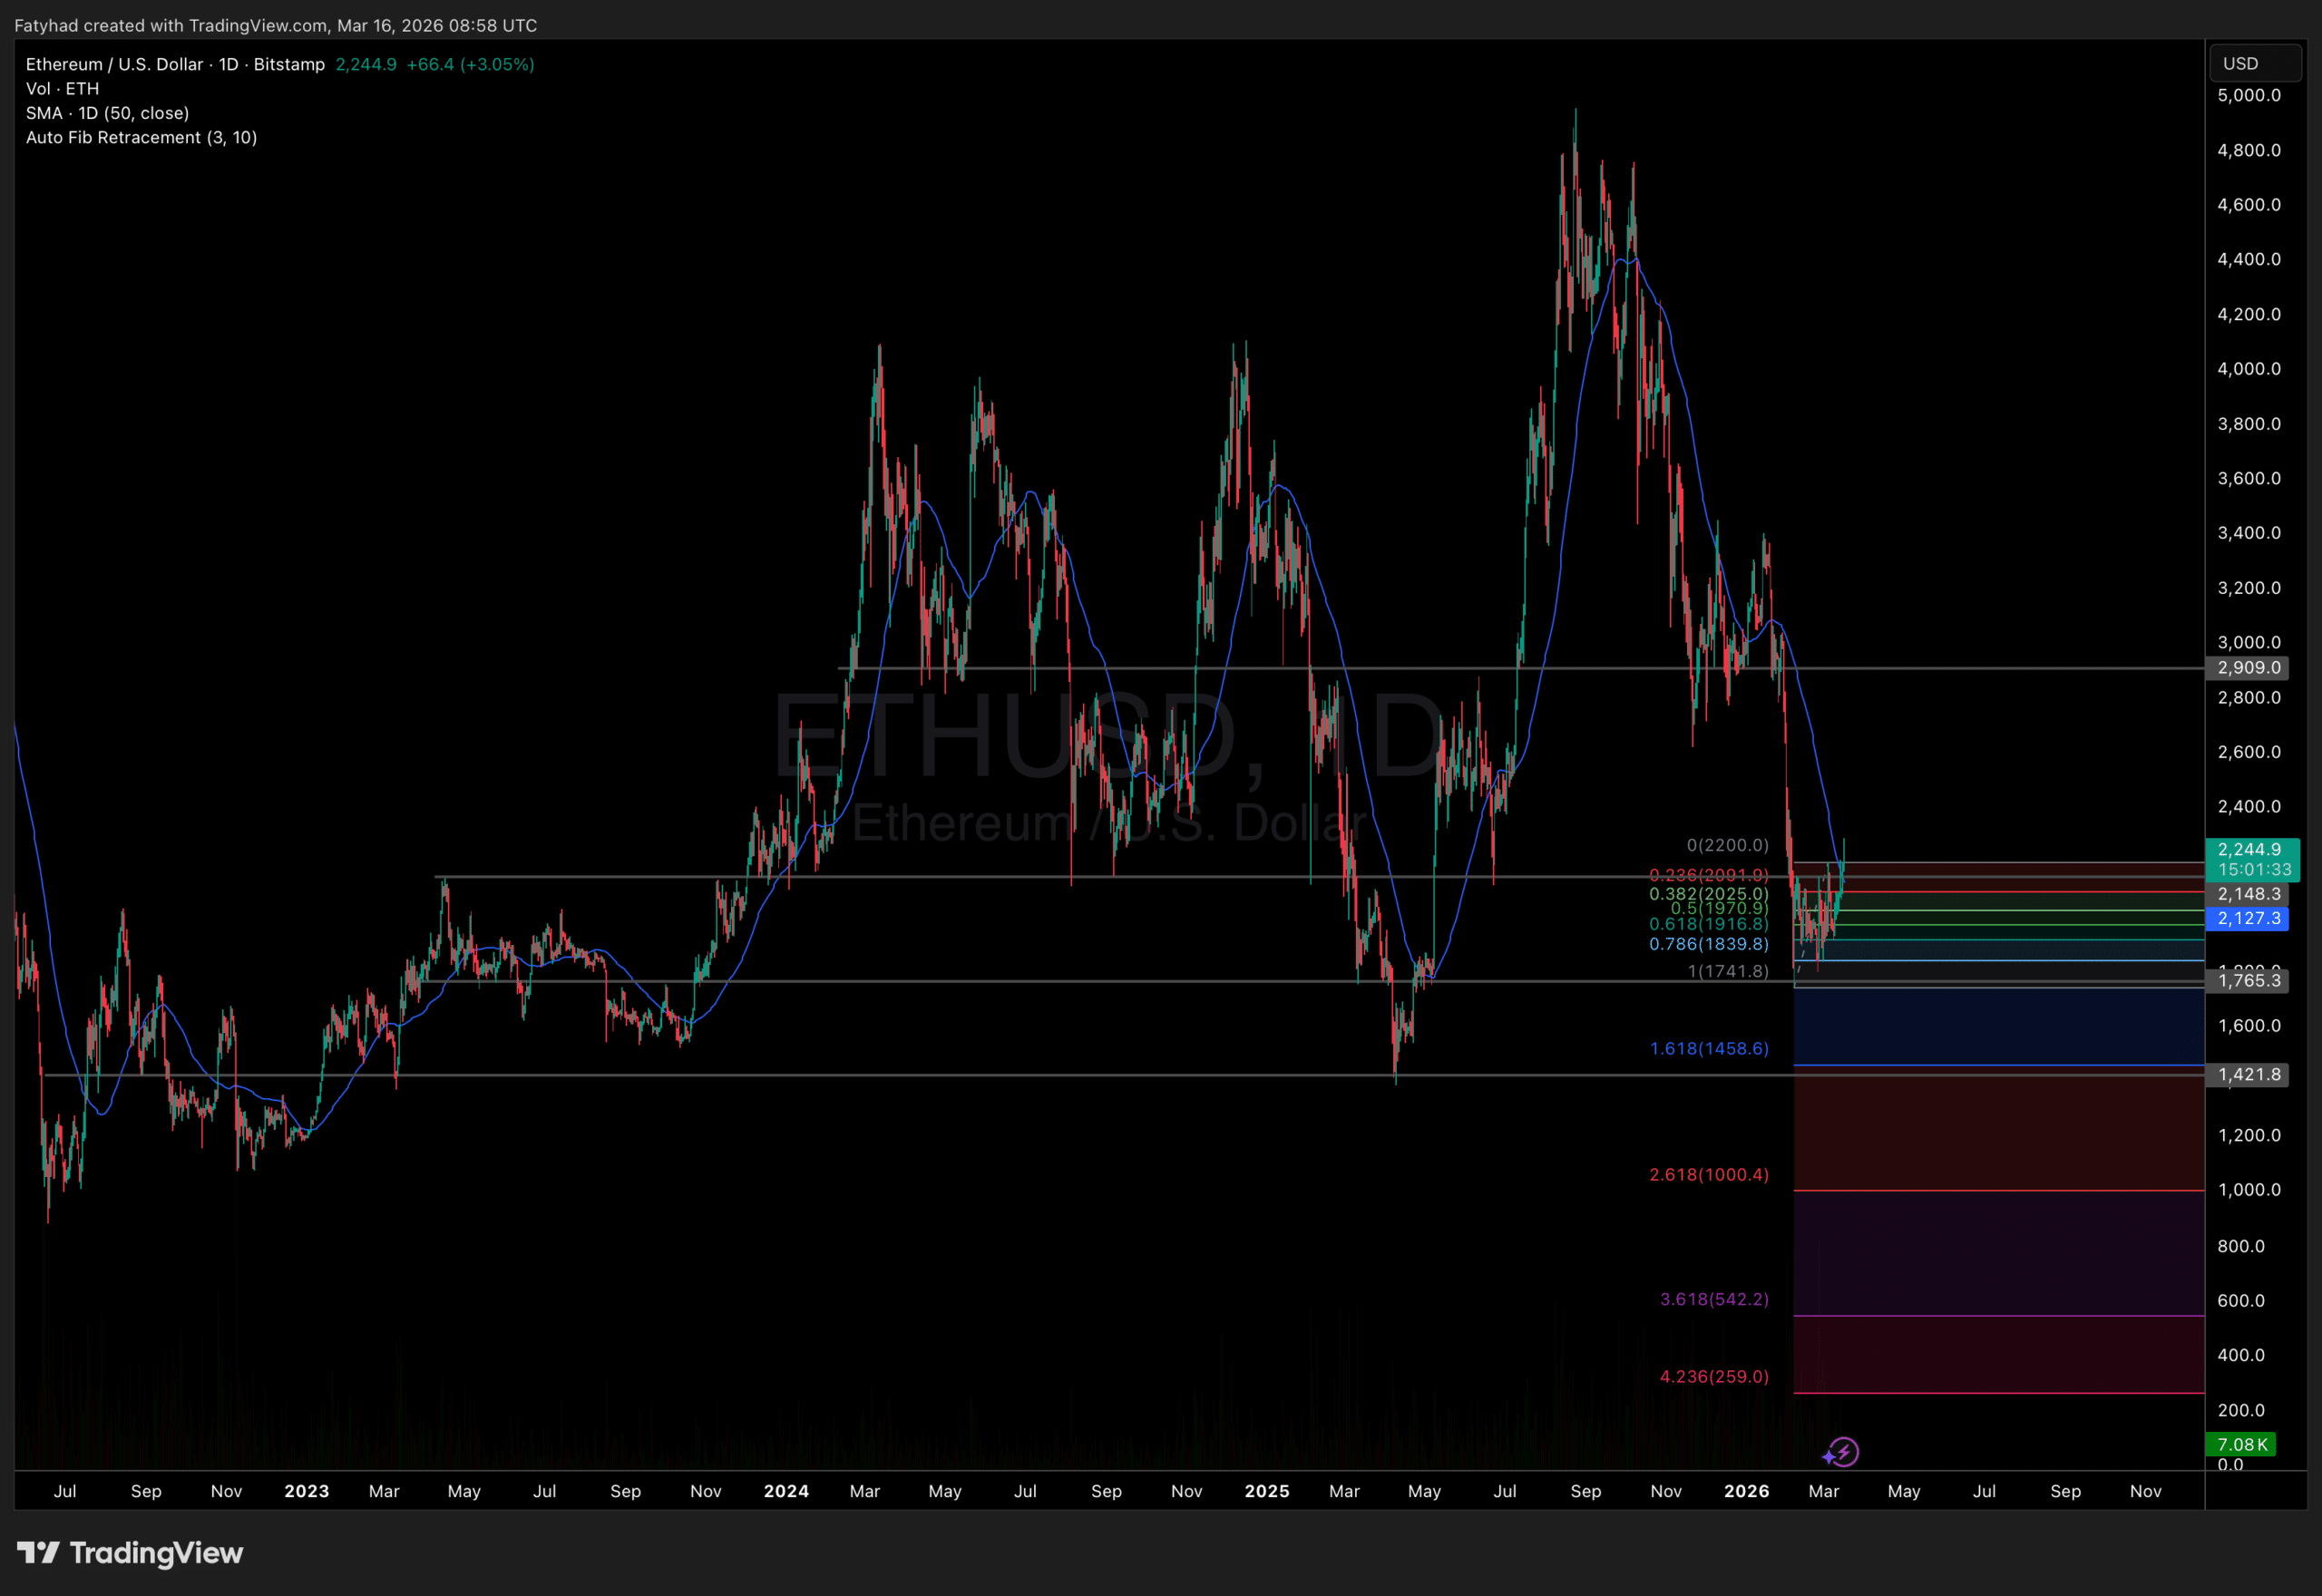Click the blue 2,127.3 SMA price label
Viewport: 2322px width, 1596px height.
[2248, 918]
